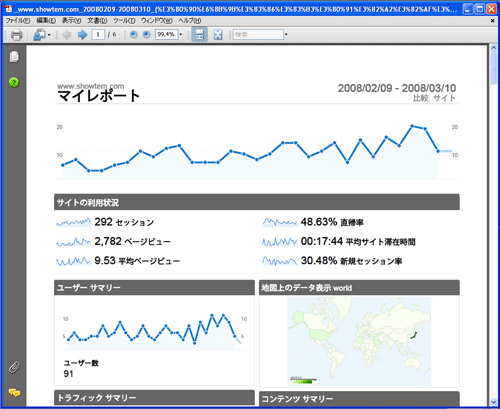Click the トラフィック サマリー section header
This screenshot has height=409, width=500.
[154, 398]
